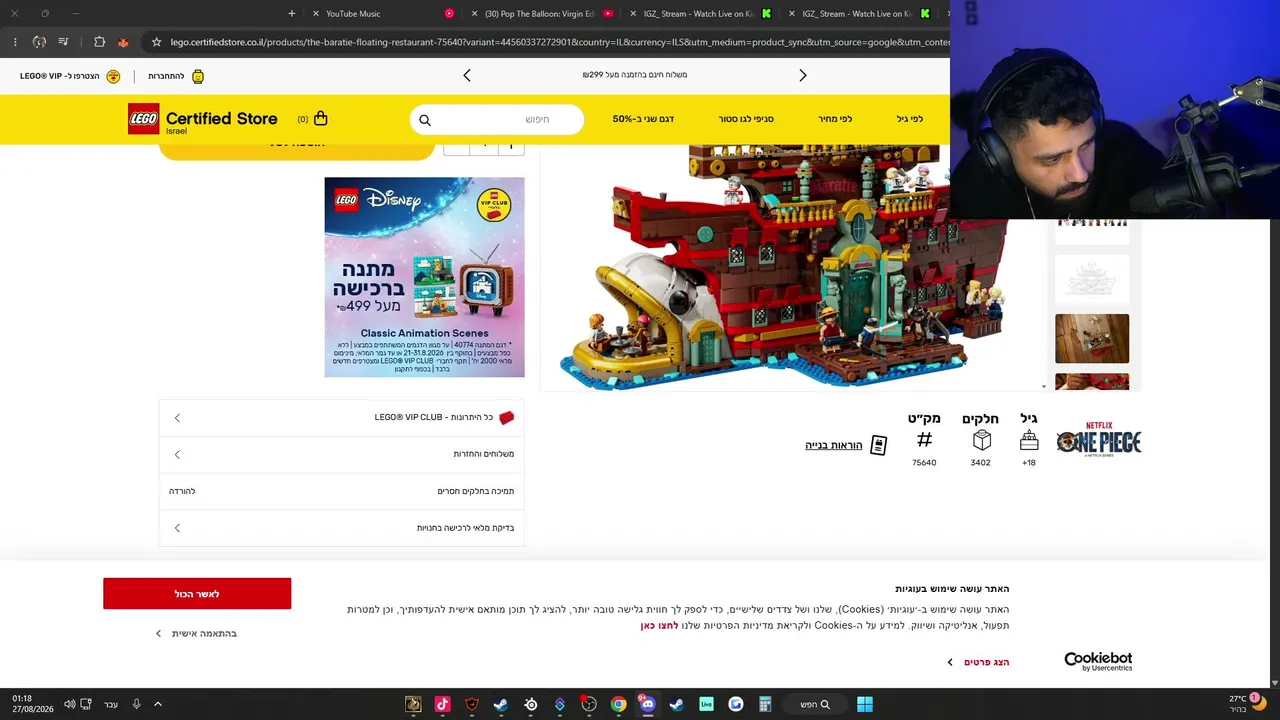The width and height of the screenshot is (1280, 720).
Task: Expand the in-store stock check row
Action: 341,528
